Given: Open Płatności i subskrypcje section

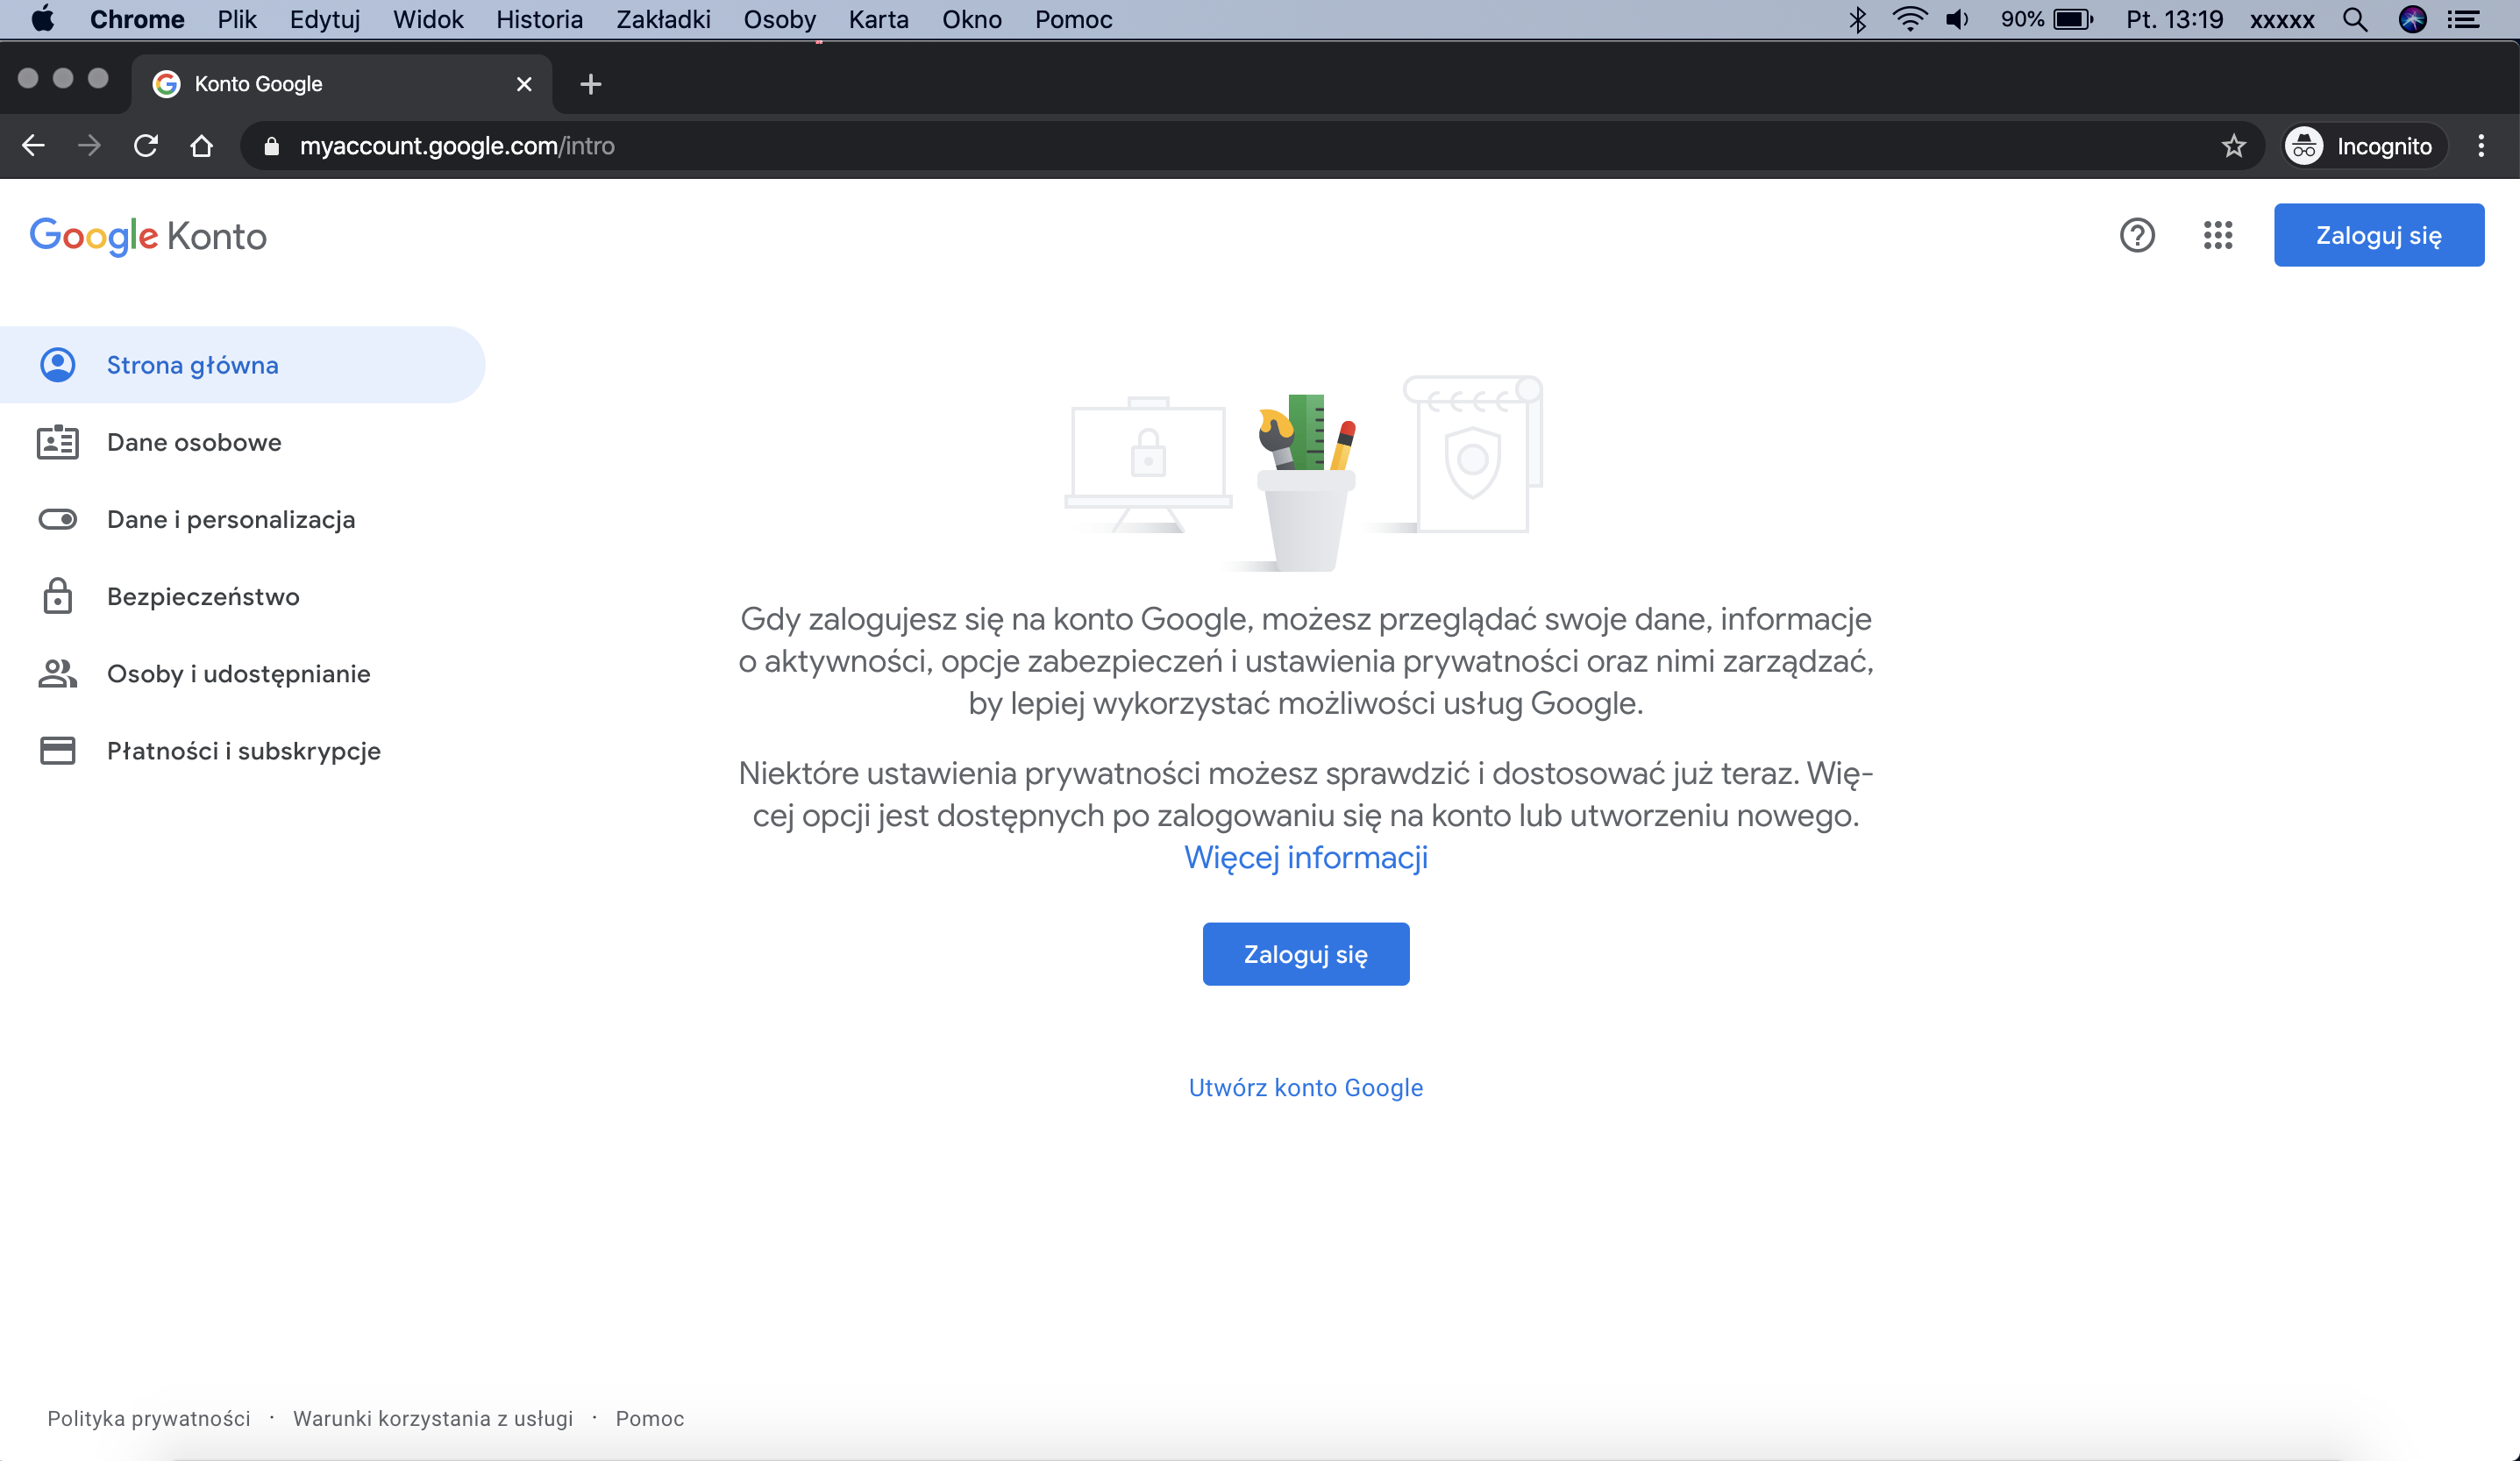Looking at the screenshot, I should coord(242,750).
